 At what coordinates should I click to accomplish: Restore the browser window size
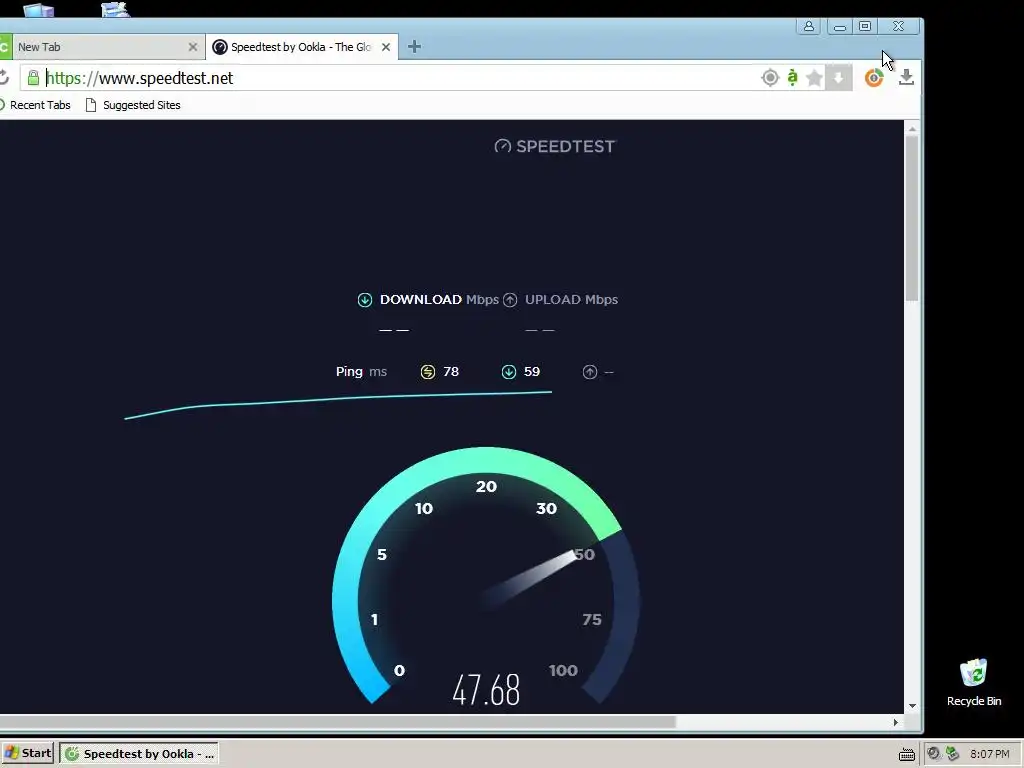[x=865, y=26]
